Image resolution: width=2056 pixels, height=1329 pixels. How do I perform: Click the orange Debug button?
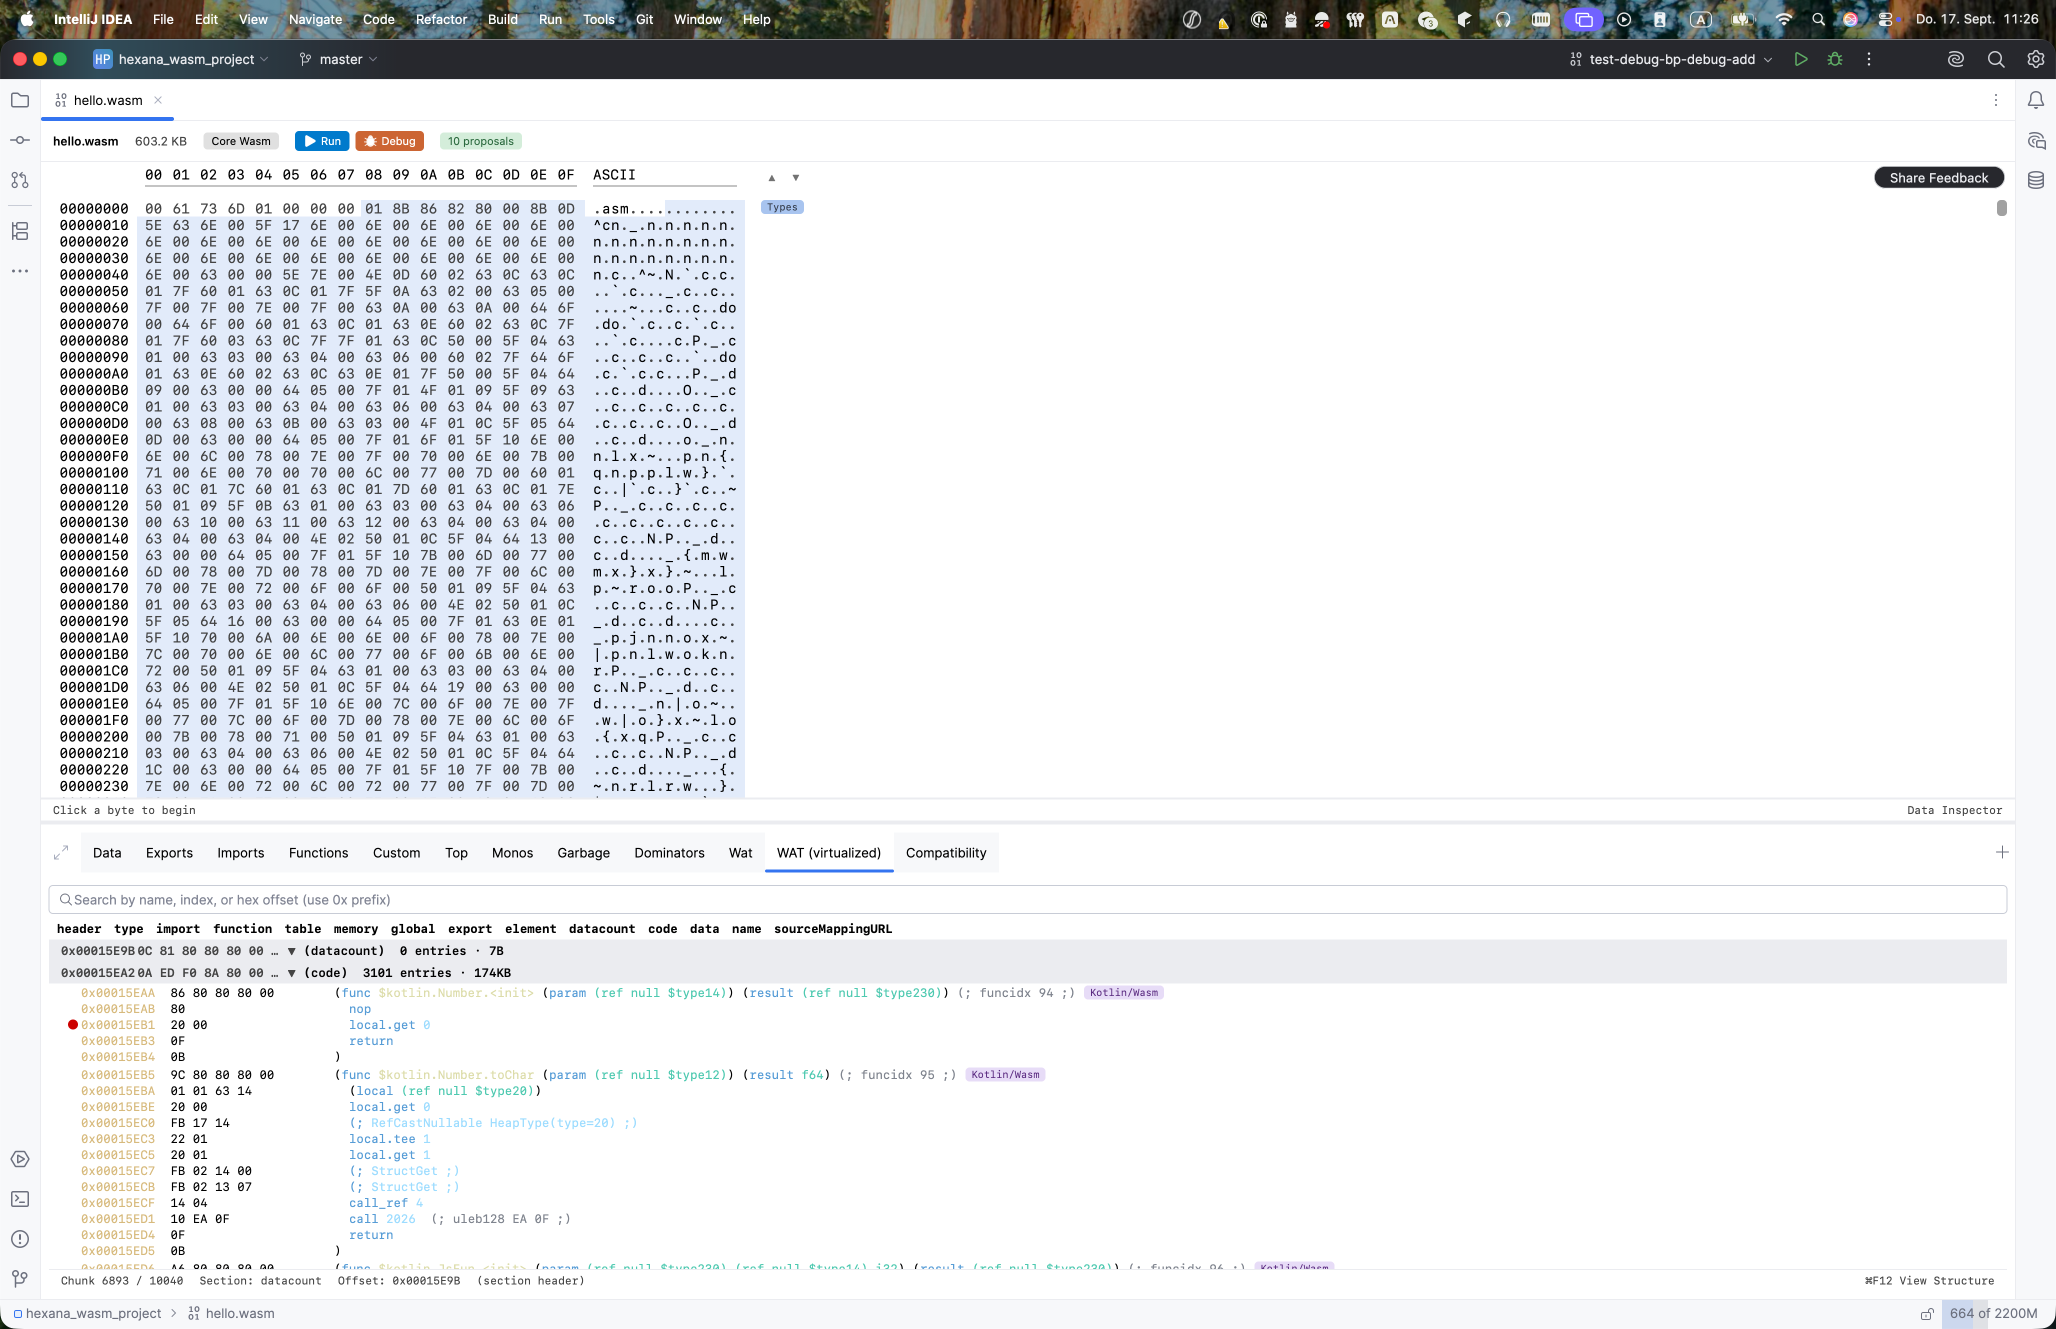coord(390,141)
